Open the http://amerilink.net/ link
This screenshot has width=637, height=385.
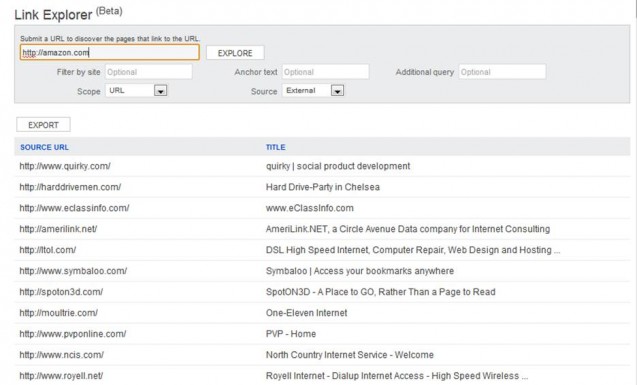coord(58,229)
